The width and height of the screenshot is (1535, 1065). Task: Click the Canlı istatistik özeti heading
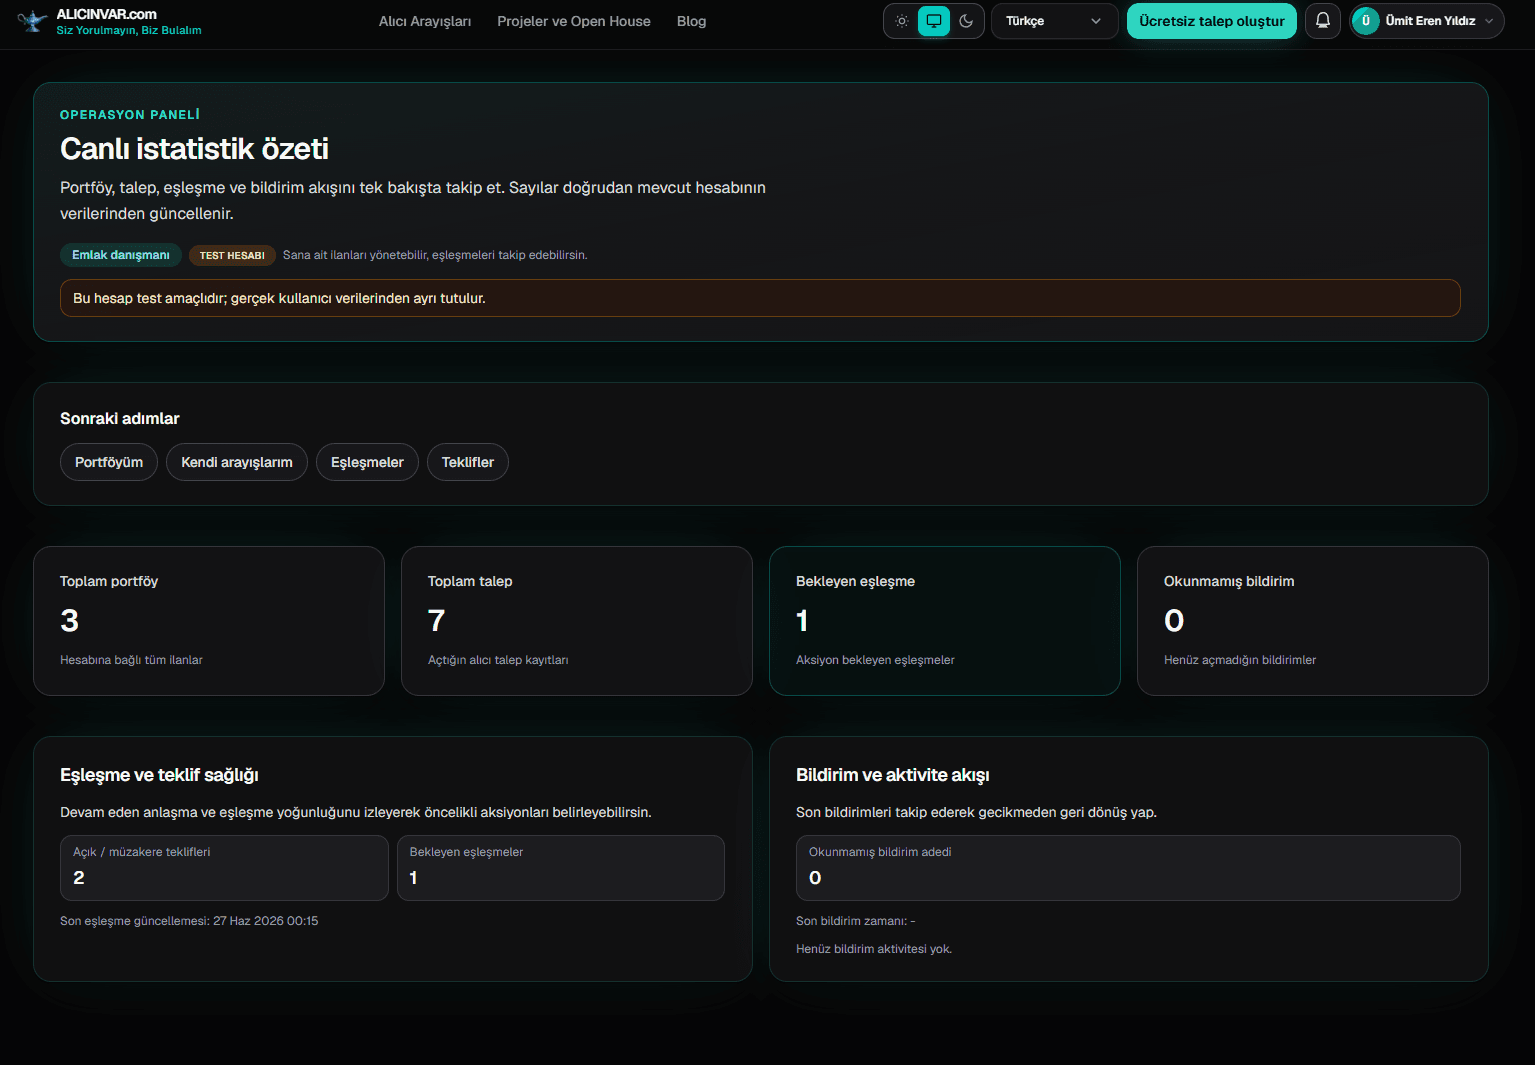pyautogui.click(x=194, y=149)
